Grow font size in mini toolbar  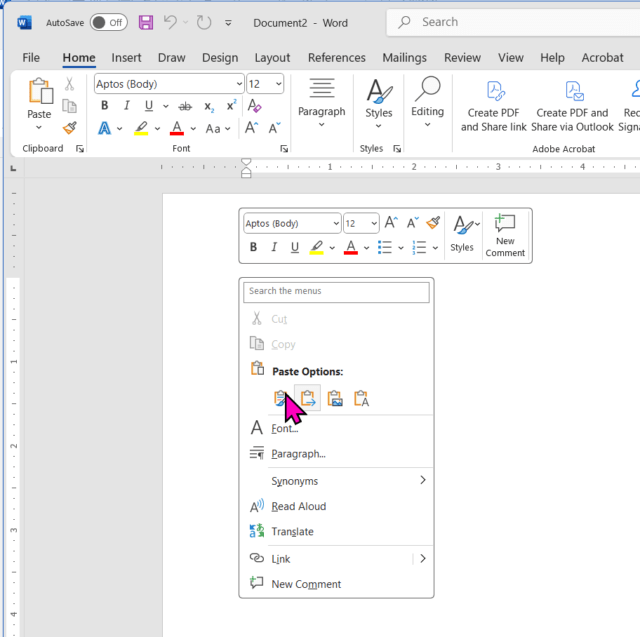[x=391, y=223]
